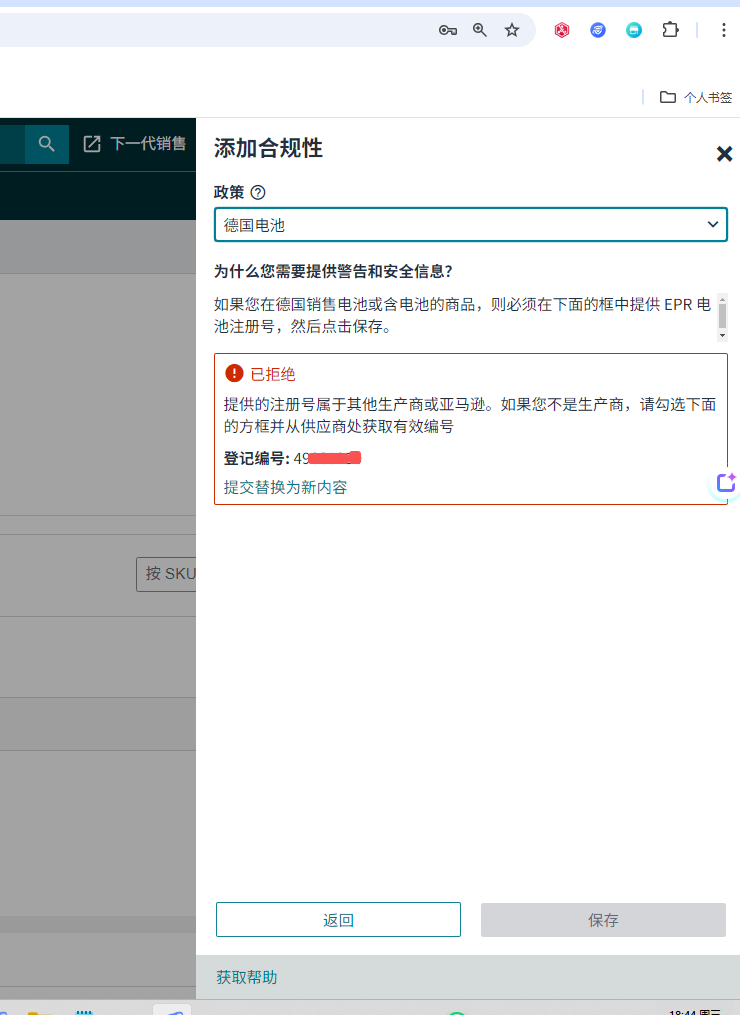Screen dimensions: 740x1015
Task: Open the Extensions puzzle piece menu
Action: [670, 30]
